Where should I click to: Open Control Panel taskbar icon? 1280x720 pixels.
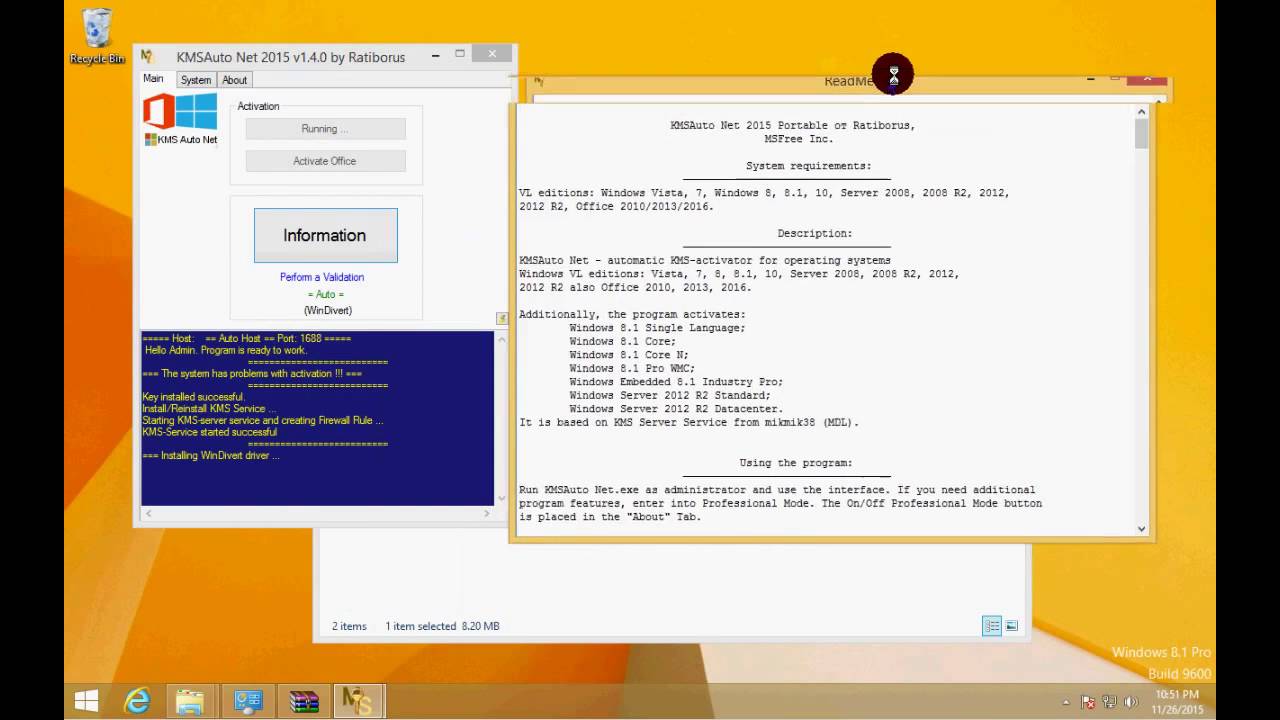coord(247,702)
